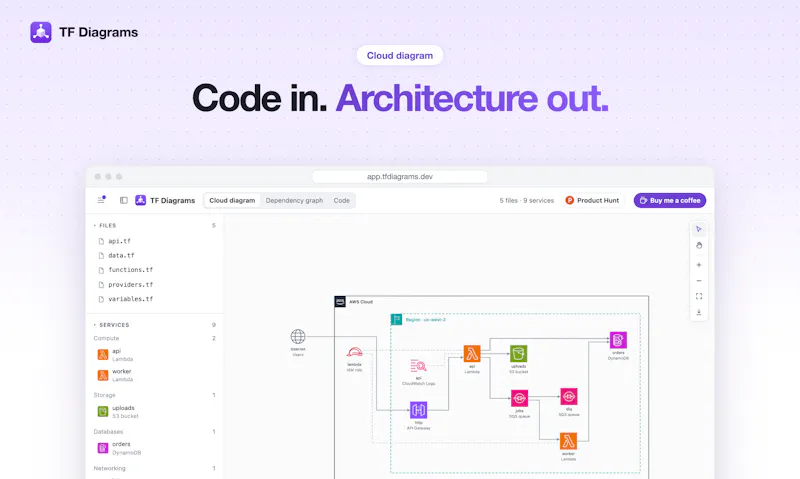800x479 pixels.
Task: Open the hamburger menu icon with notification dot
Action: tap(101, 200)
